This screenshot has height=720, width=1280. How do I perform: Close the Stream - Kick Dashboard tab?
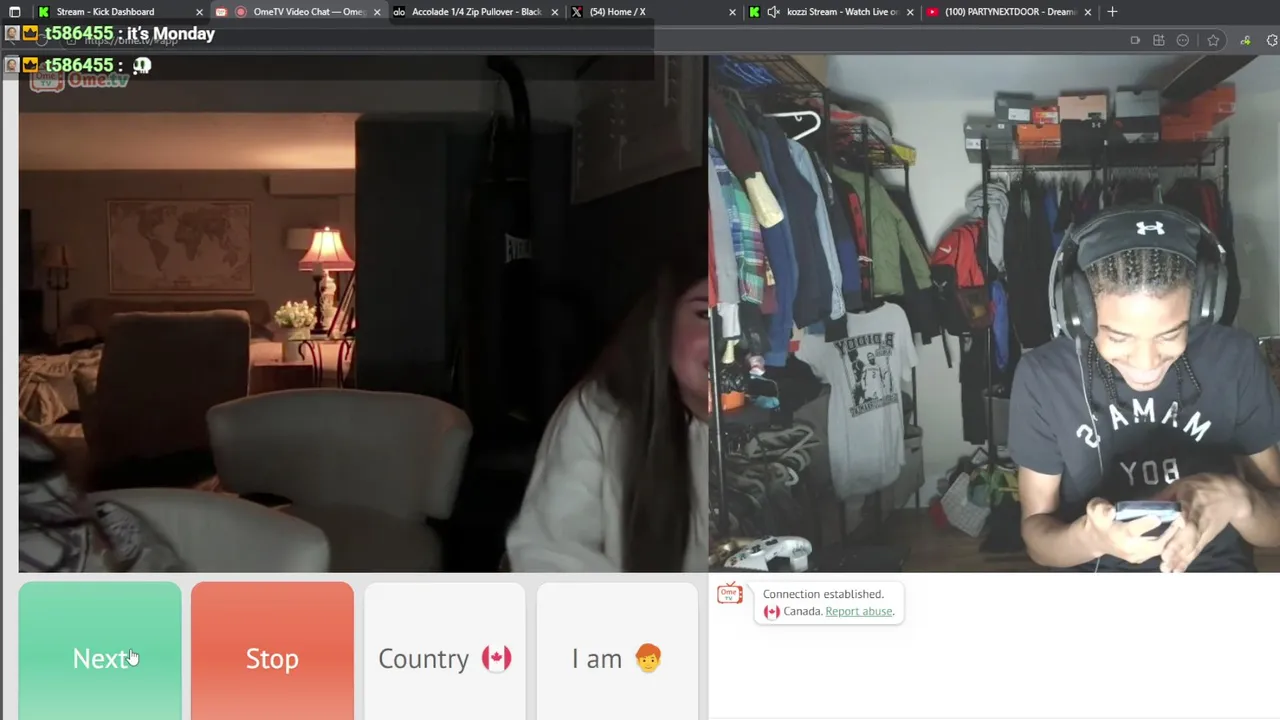pyautogui.click(x=199, y=12)
